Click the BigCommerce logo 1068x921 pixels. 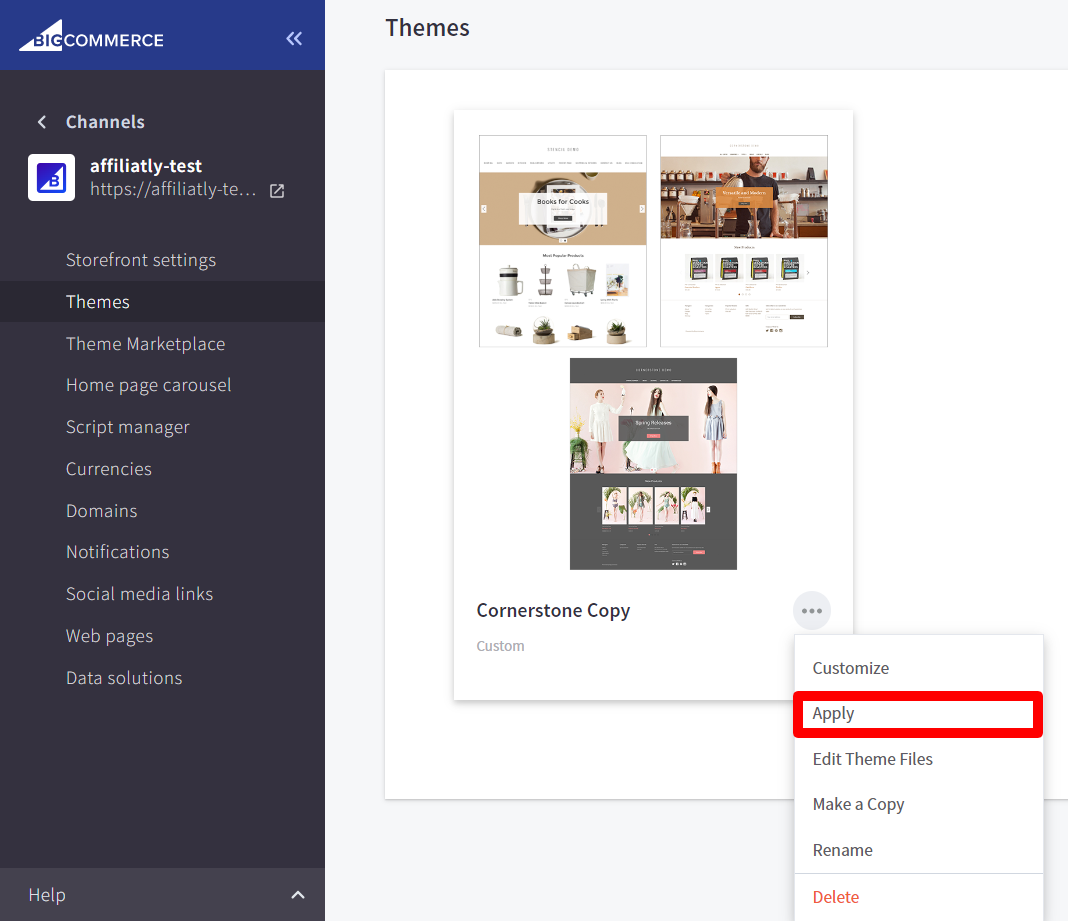(91, 36)
